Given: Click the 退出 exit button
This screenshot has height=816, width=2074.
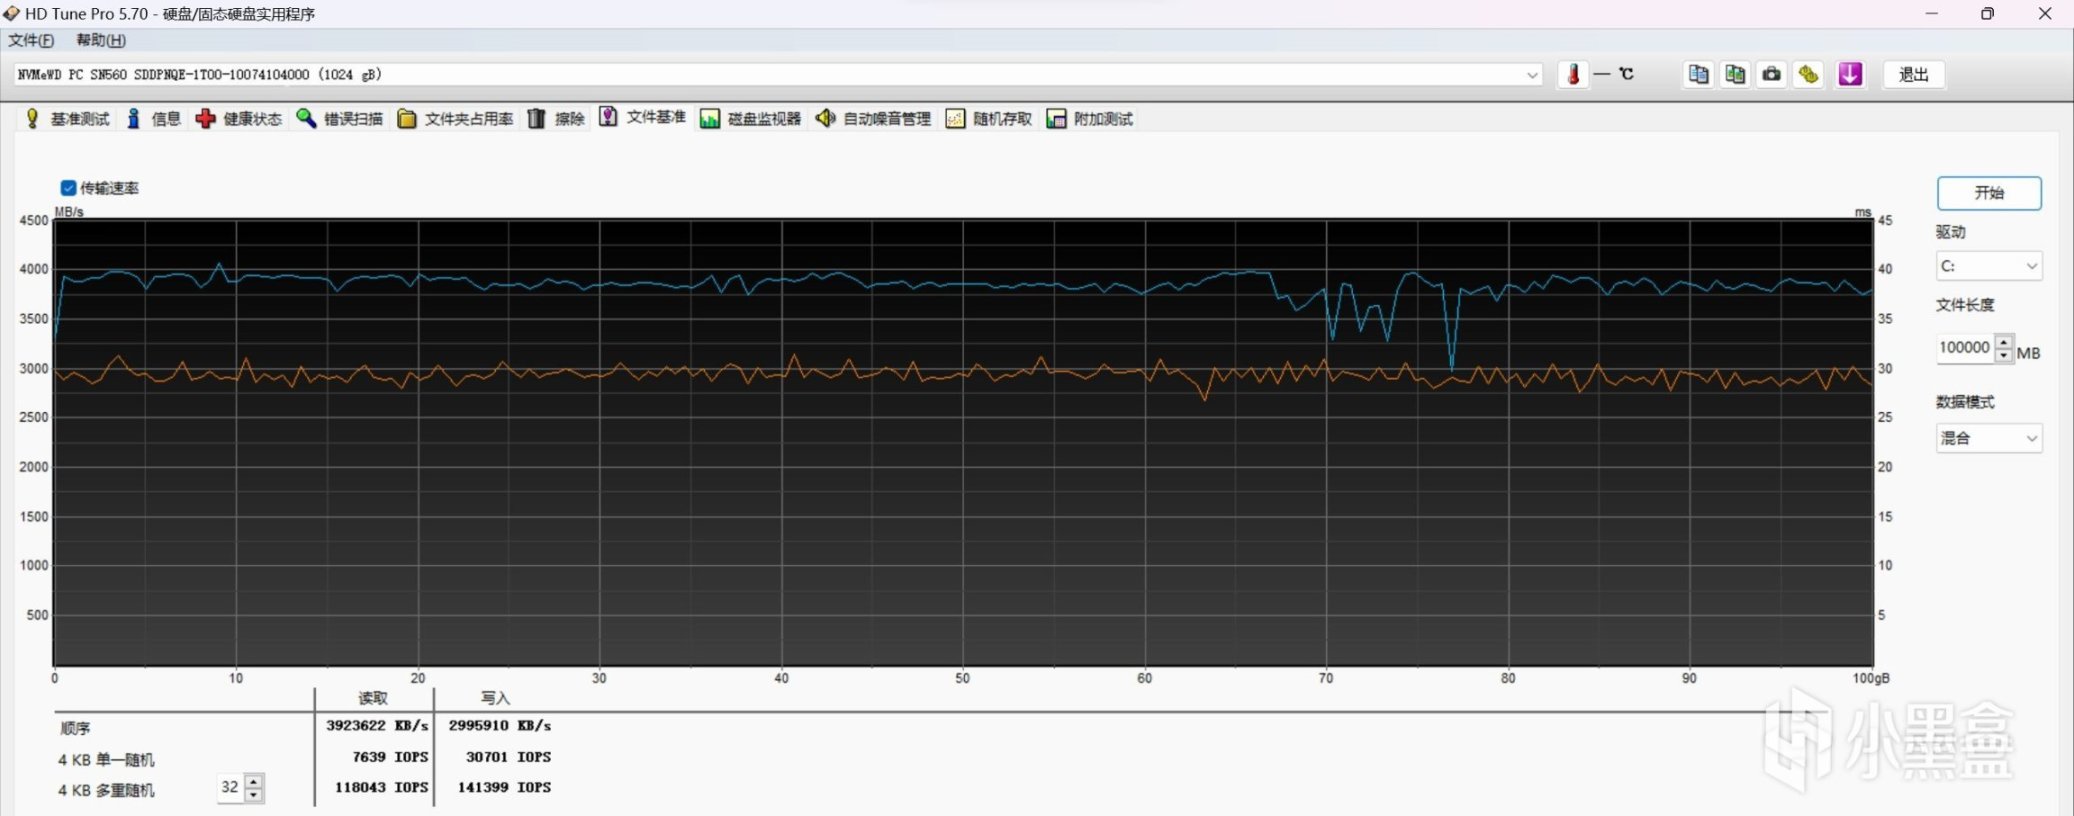Looking at the screenshot, I should (1913, 75).
